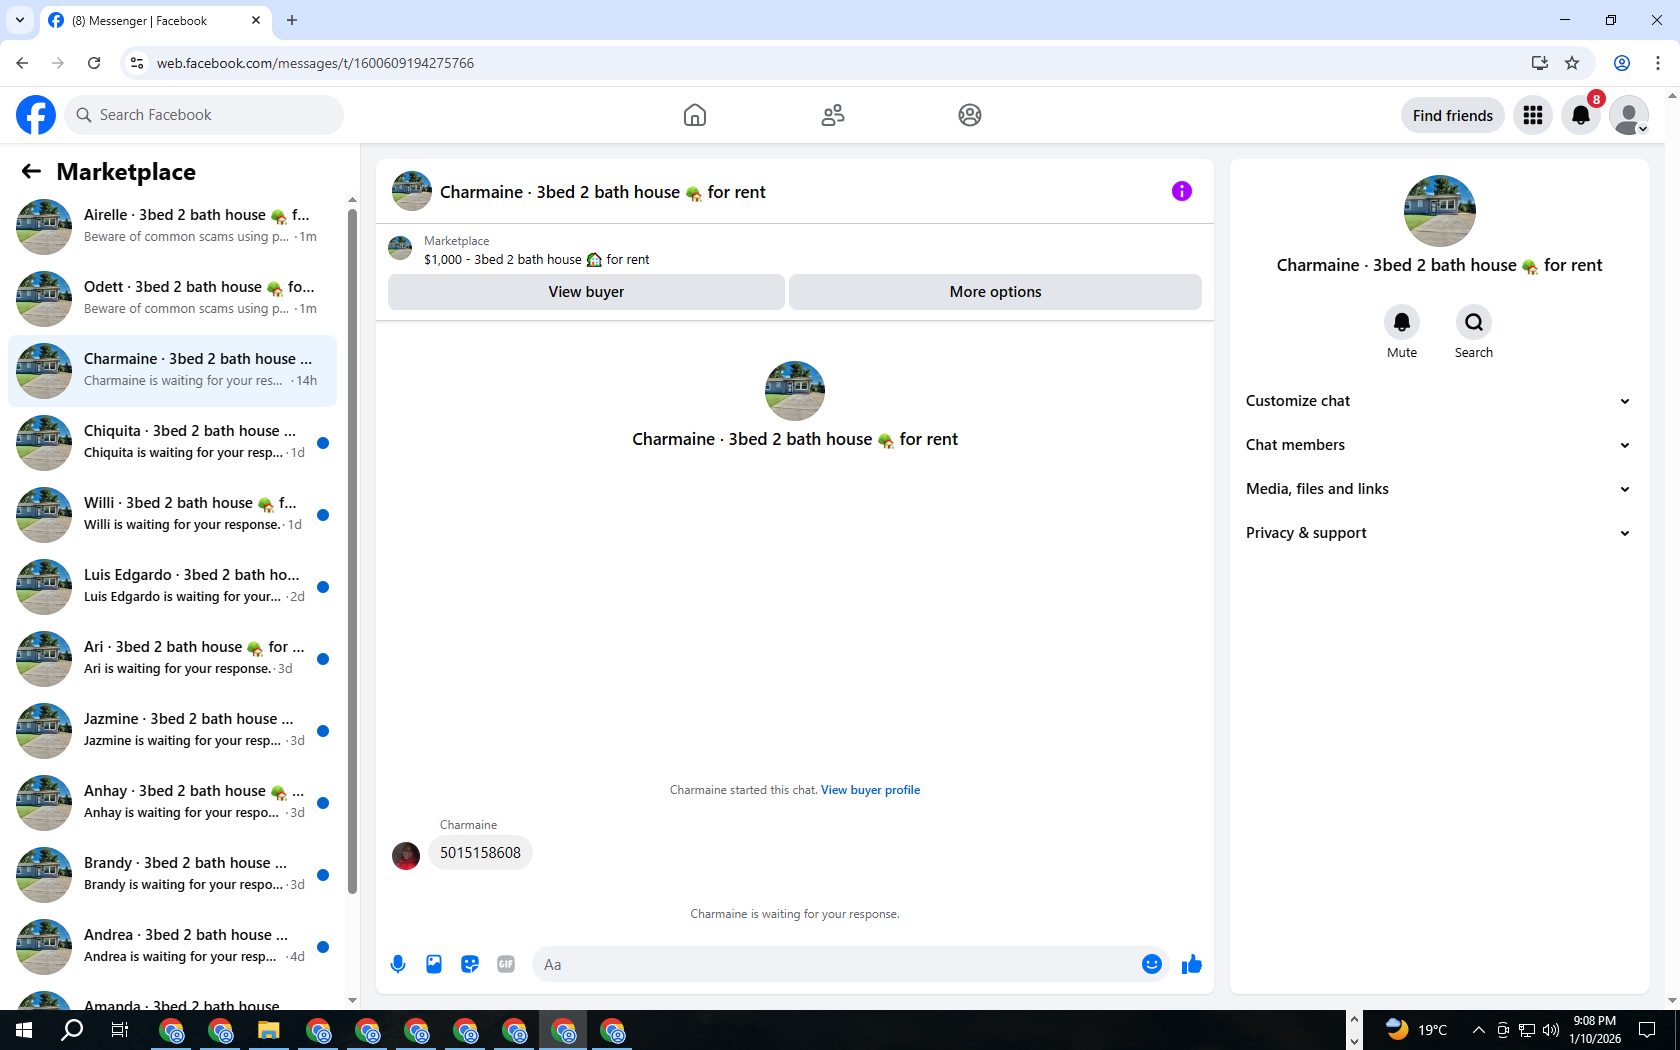This screenshot has height=1050, width=1680.
Task: Open Windows notification center
Action: pyautogui.click(x=1648, y=1030)
